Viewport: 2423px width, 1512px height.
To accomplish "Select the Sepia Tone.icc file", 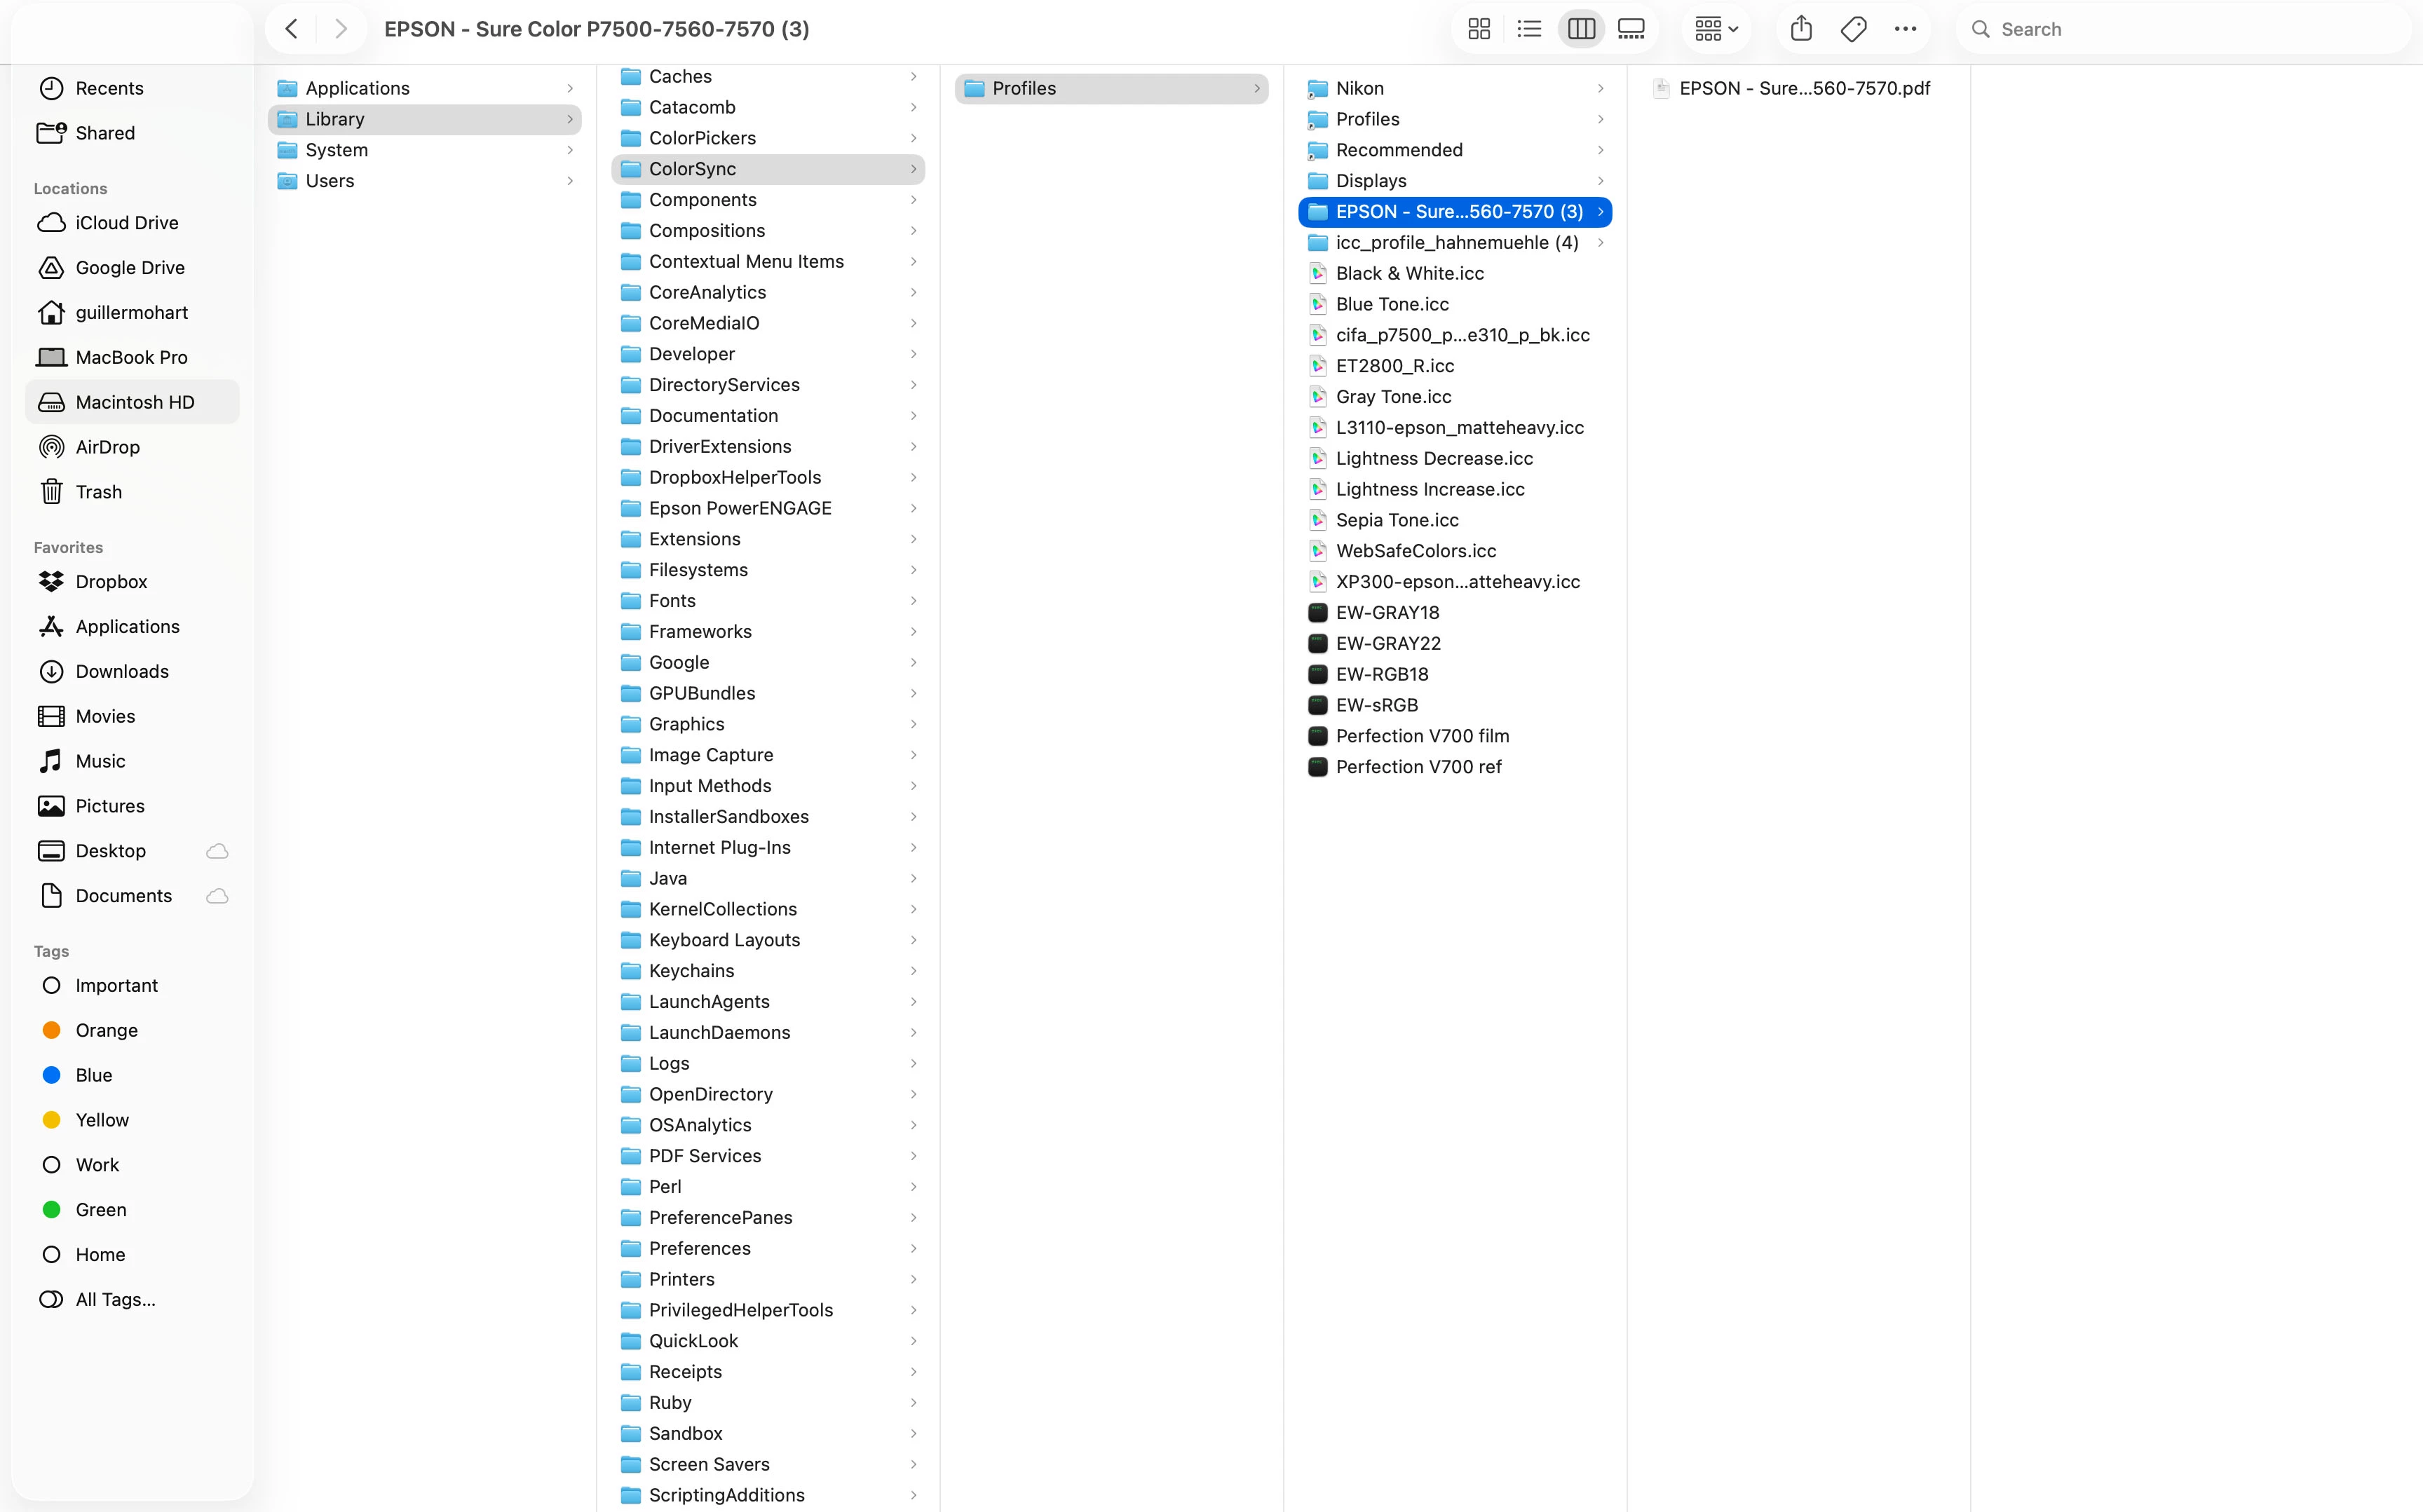I will (1396, 520).
